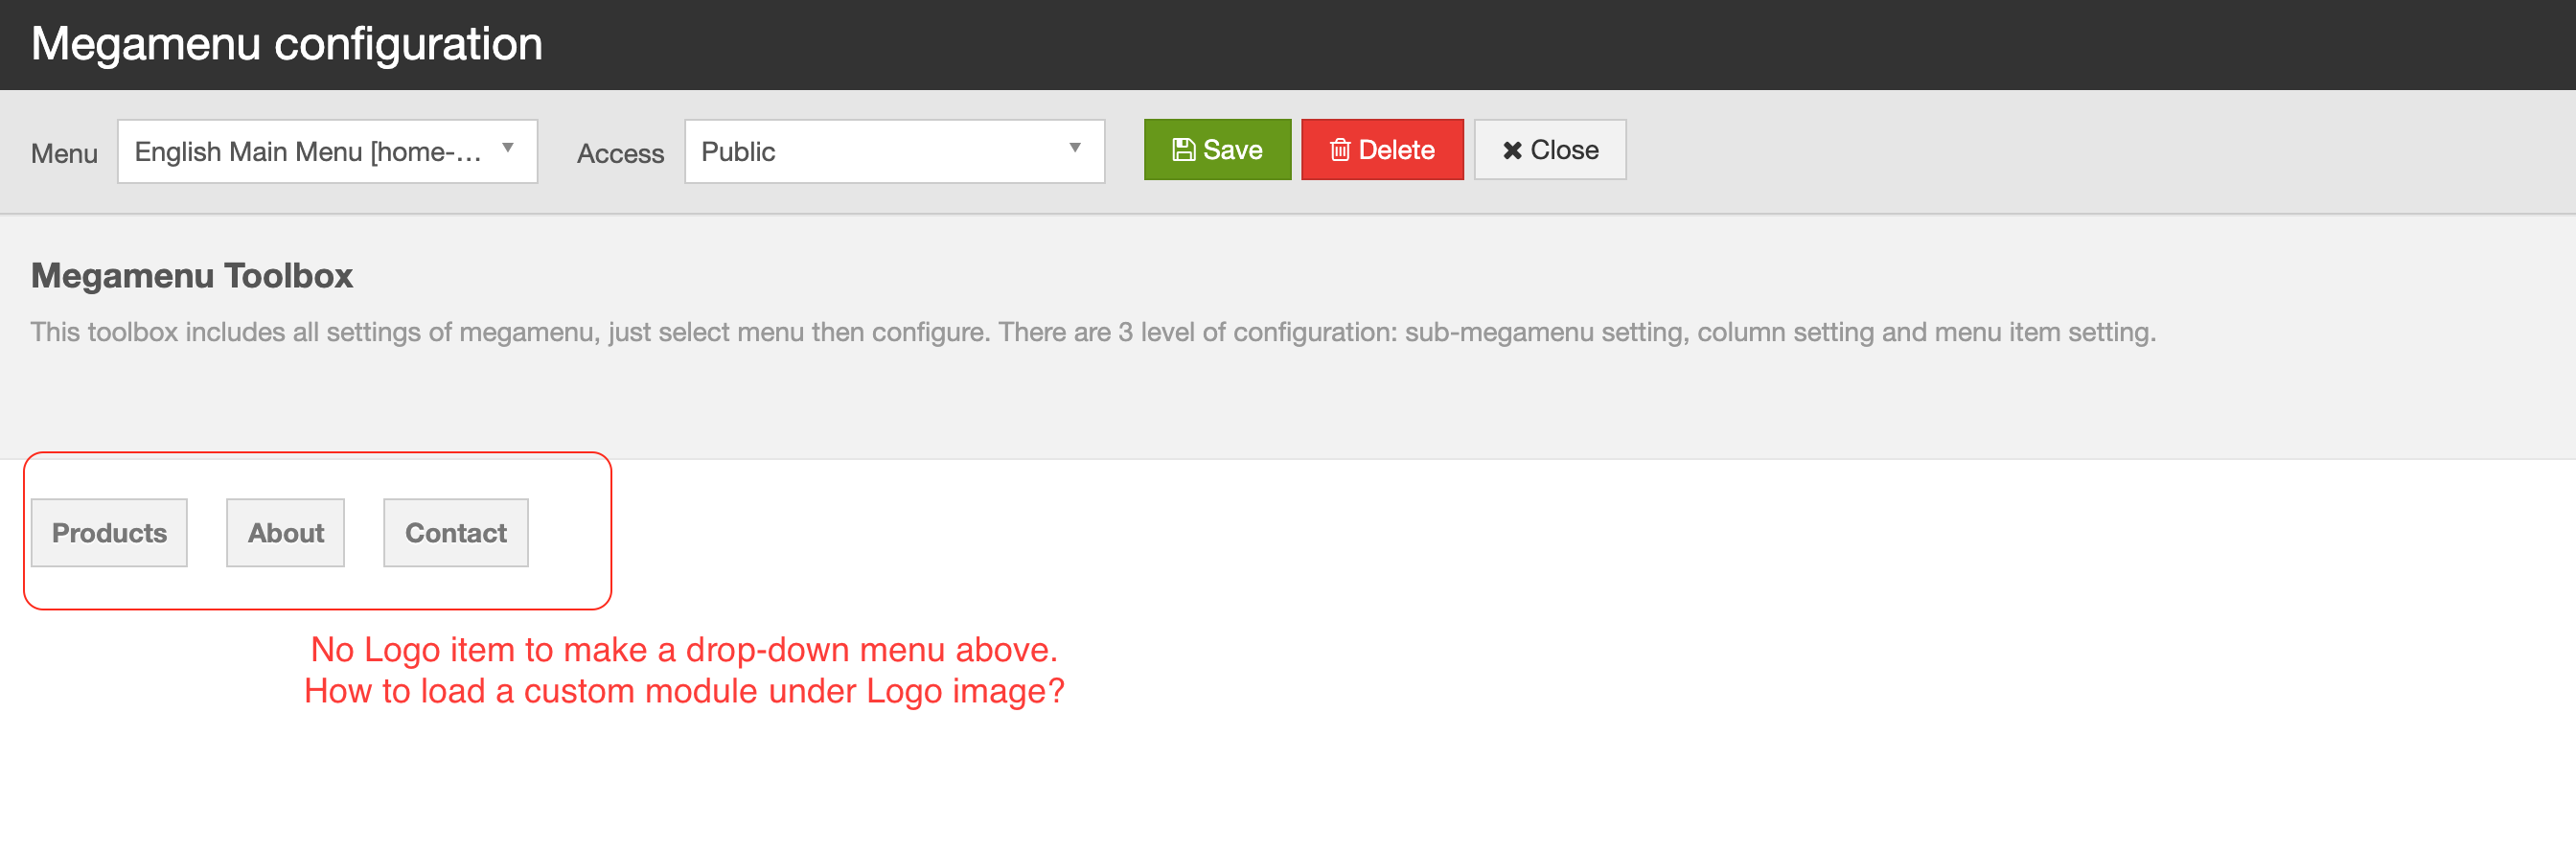
Task: Select the Products menu item
Action: (x=109, y=533)
